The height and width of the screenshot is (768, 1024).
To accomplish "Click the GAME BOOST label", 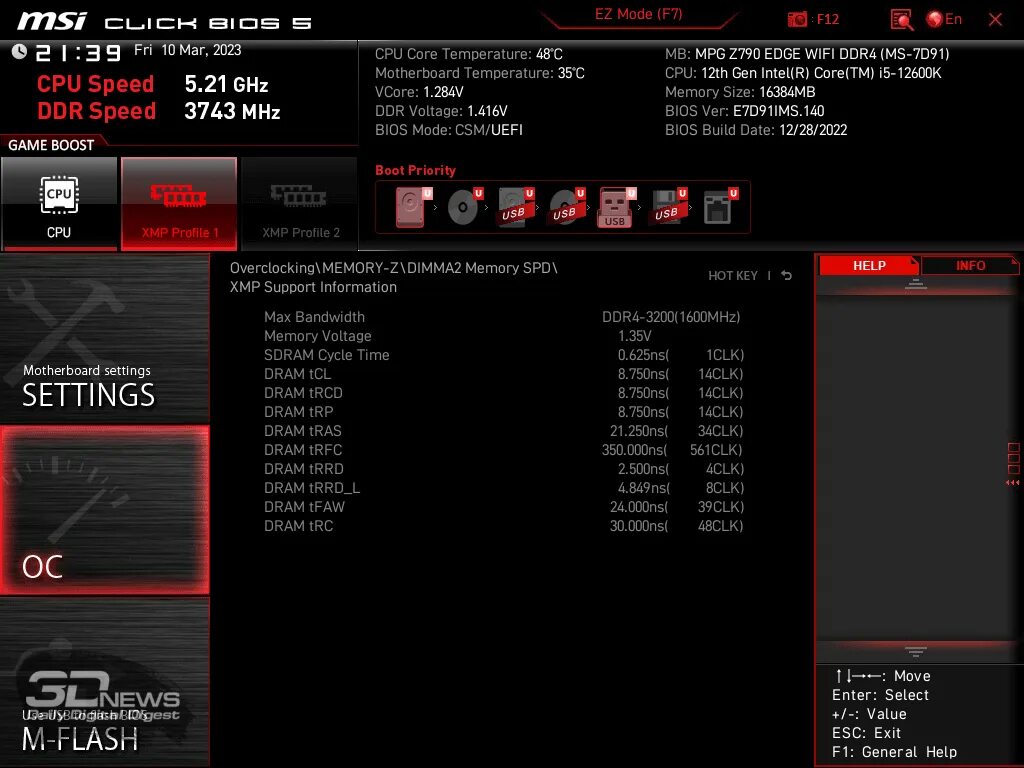I will [51, 145].
